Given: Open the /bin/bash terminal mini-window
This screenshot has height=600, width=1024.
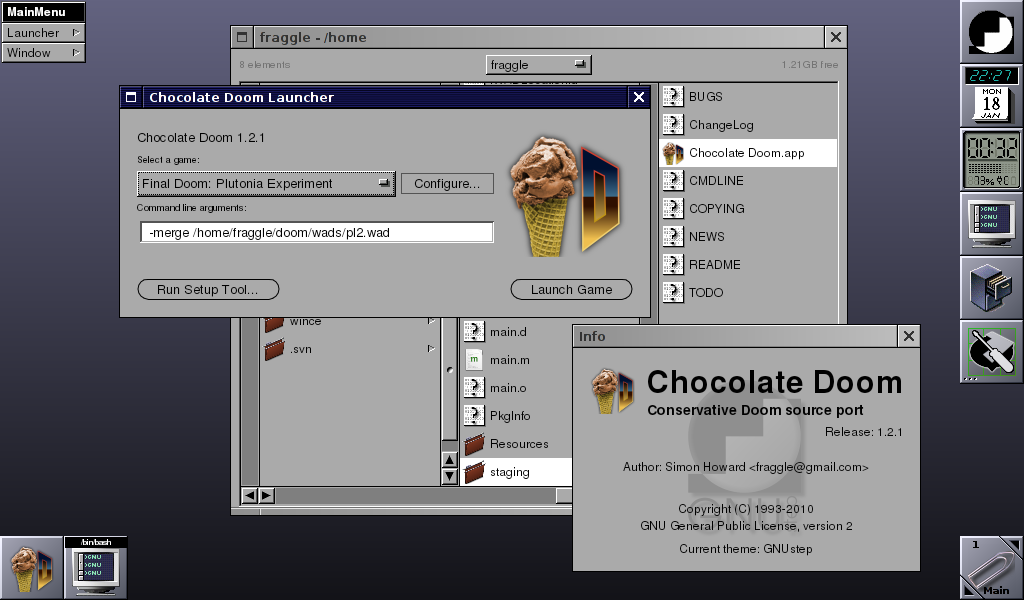Looking at the screenshot, I should coord(96,568).
